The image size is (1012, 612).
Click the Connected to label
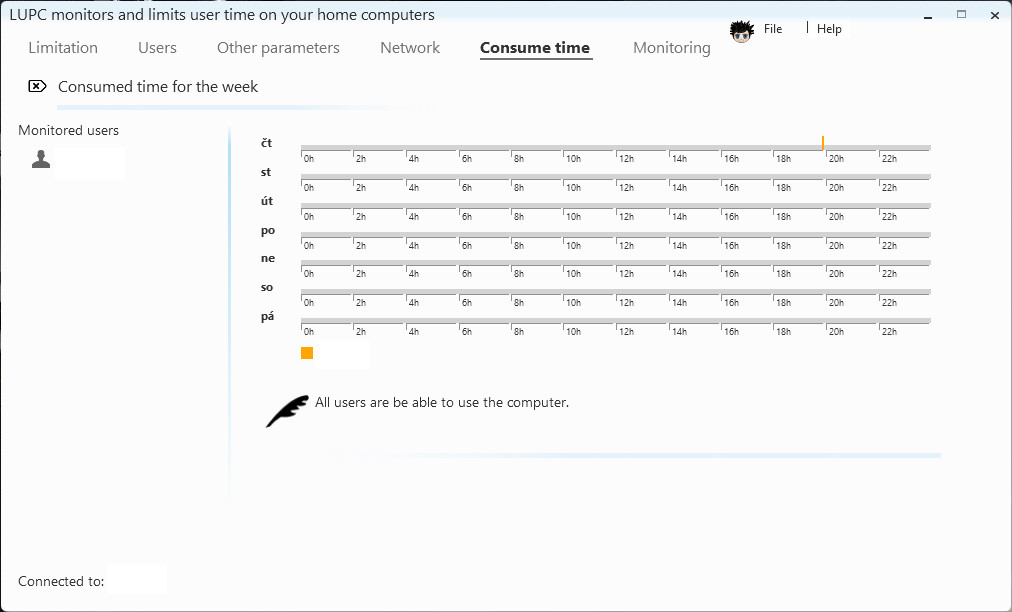click(x=61, y=582)
